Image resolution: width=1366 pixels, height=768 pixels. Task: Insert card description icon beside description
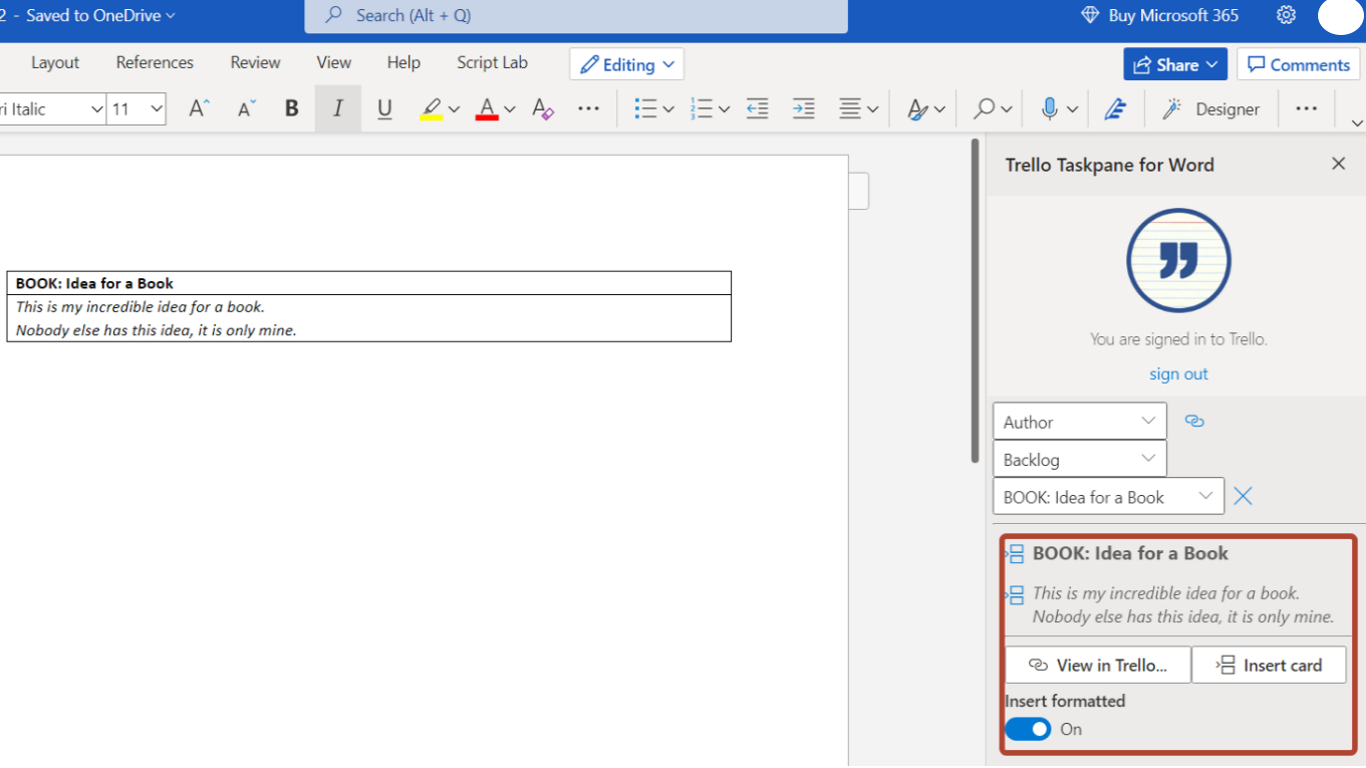(1015, 595)
